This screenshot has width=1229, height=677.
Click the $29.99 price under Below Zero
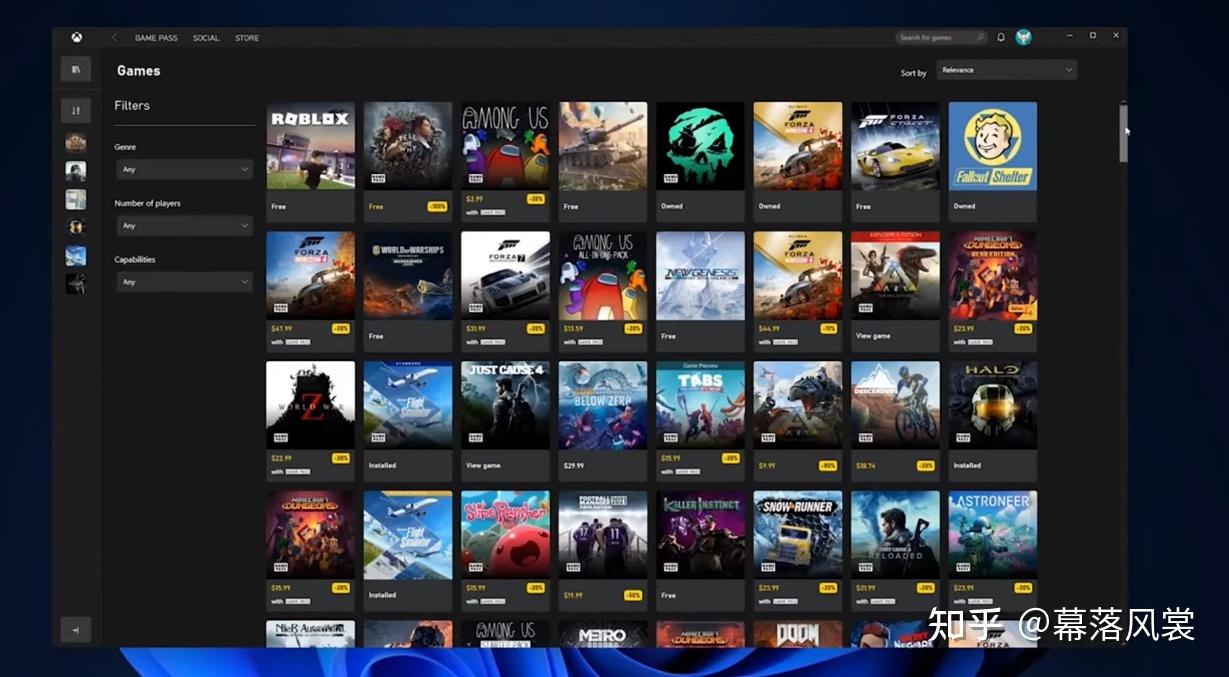574,465
